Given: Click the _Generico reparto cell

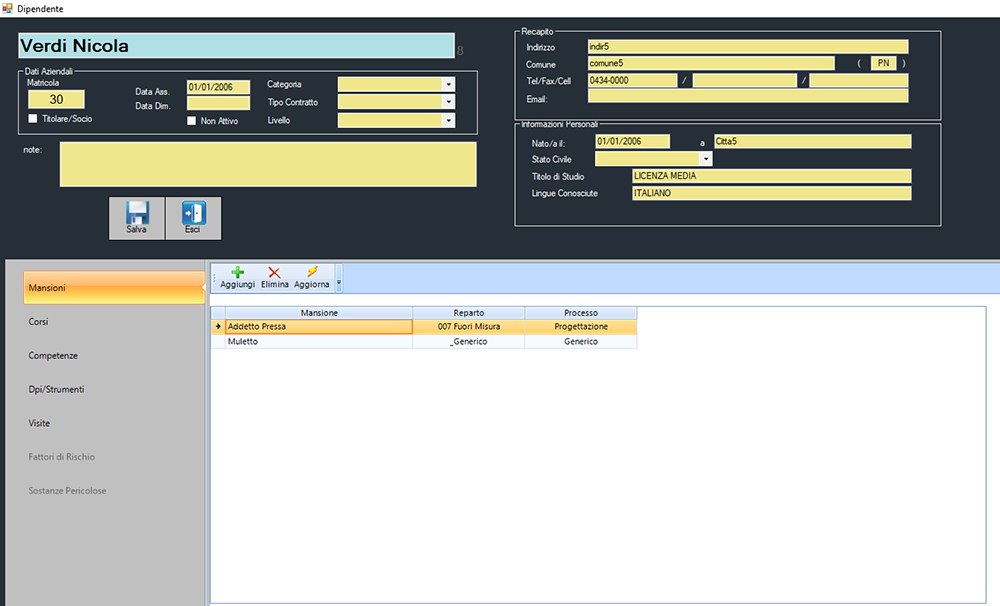Looking at the screenshot, I should pyautogui.click(x=469, y=341).
